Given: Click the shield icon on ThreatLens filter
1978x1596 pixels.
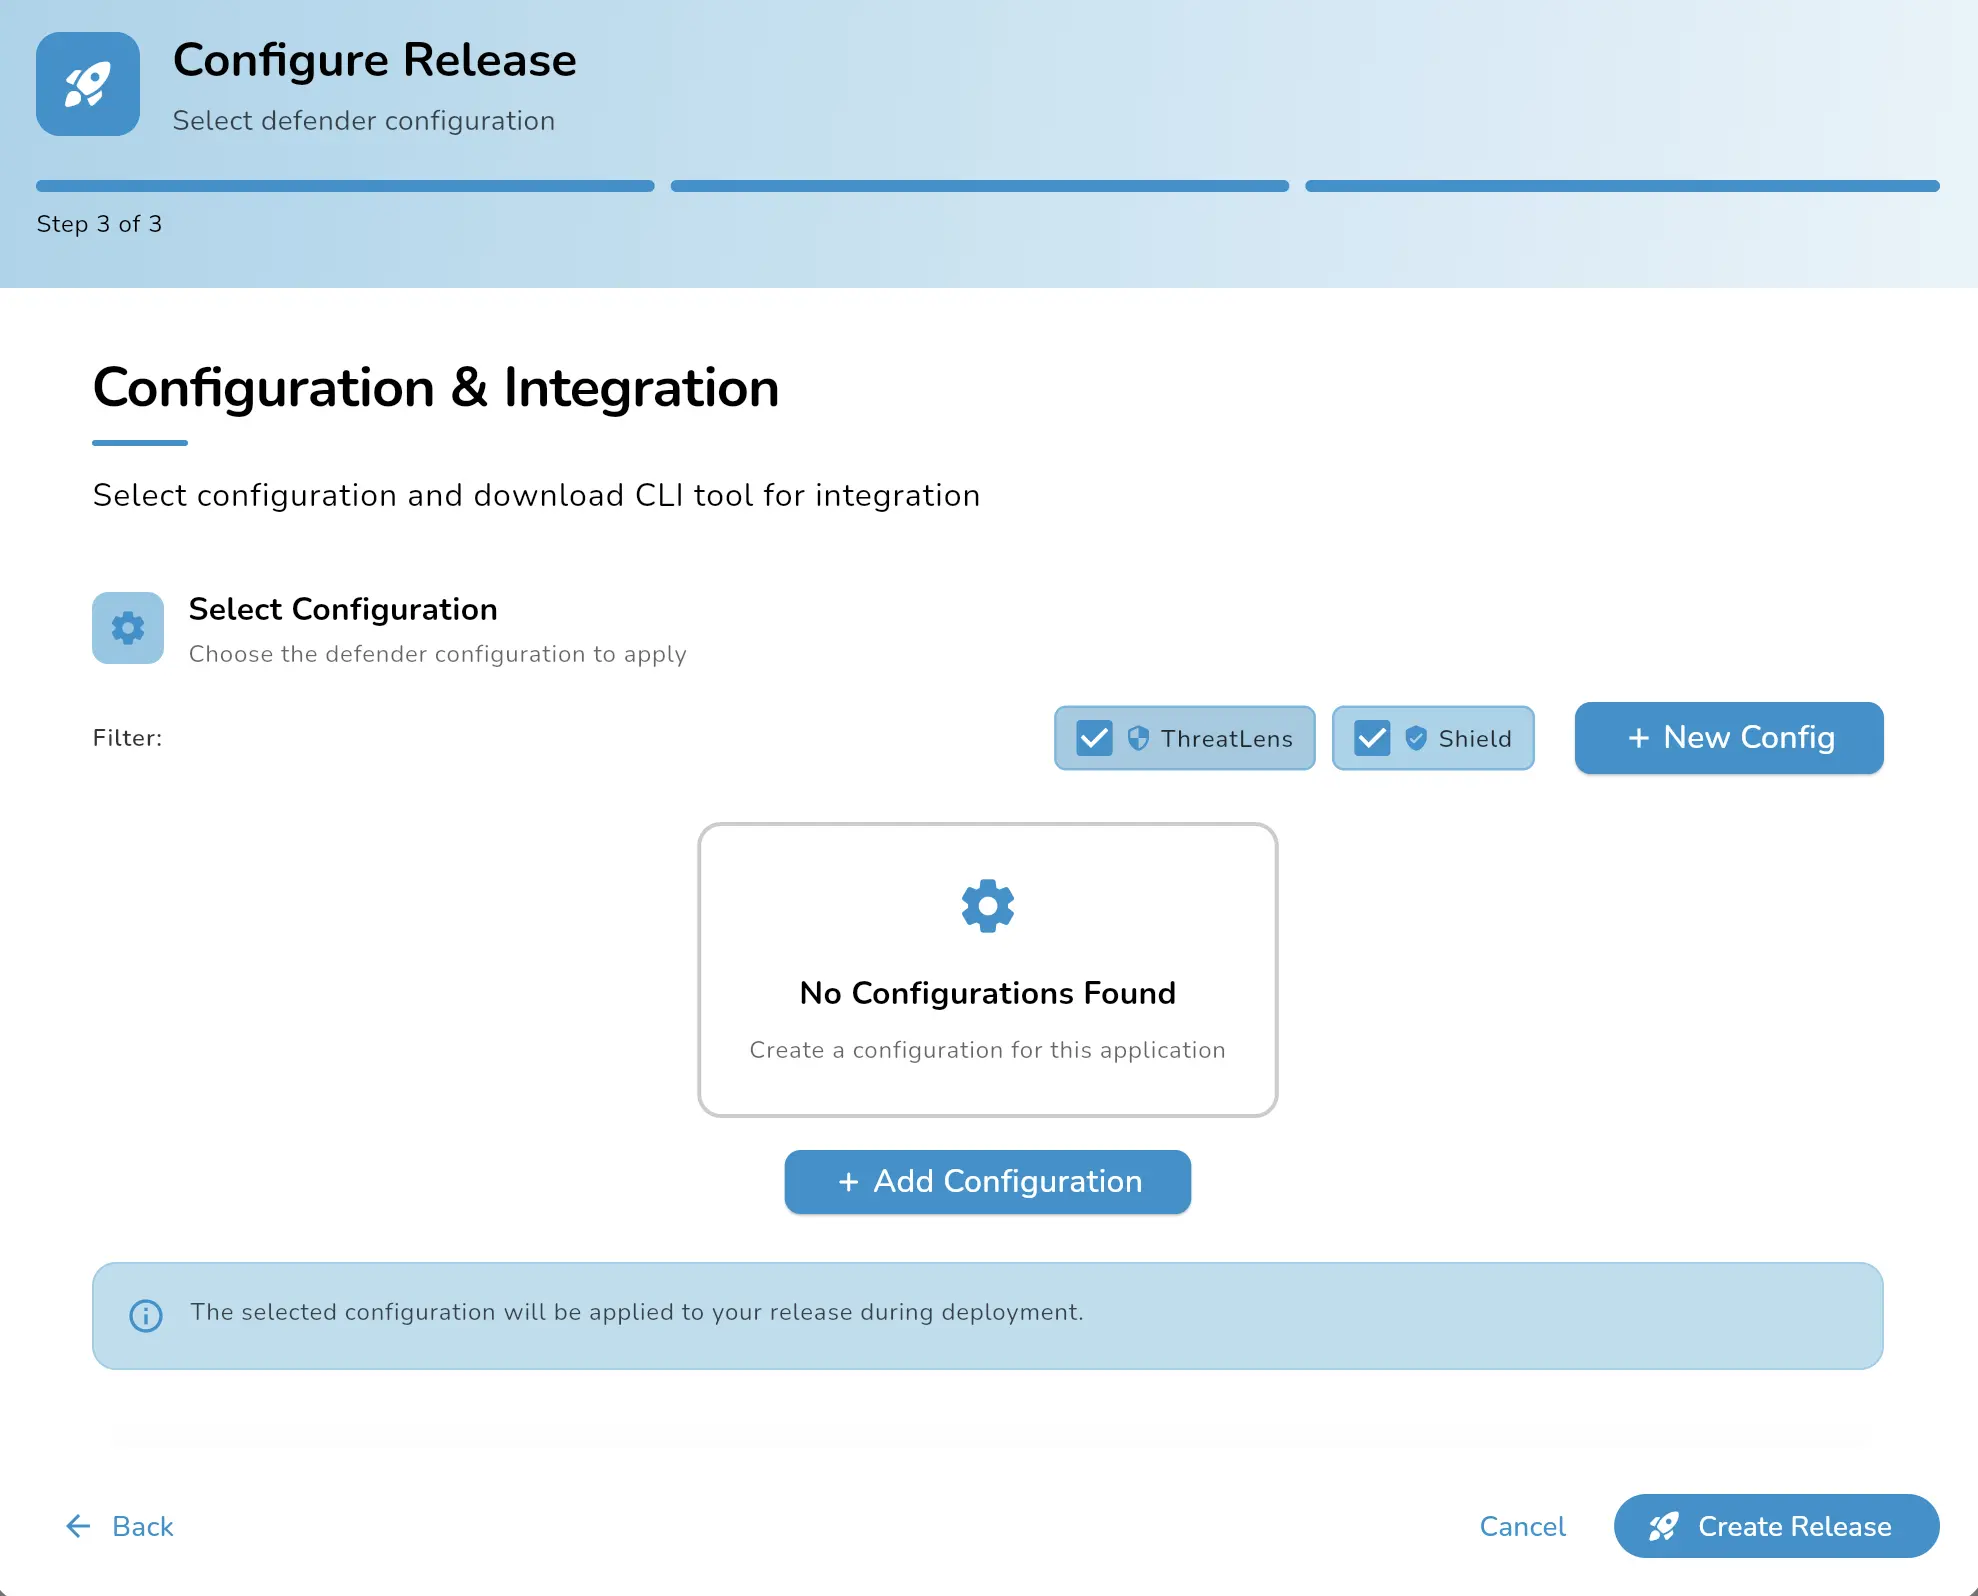Looking at the screenshot, I should tap(1138, 738).
